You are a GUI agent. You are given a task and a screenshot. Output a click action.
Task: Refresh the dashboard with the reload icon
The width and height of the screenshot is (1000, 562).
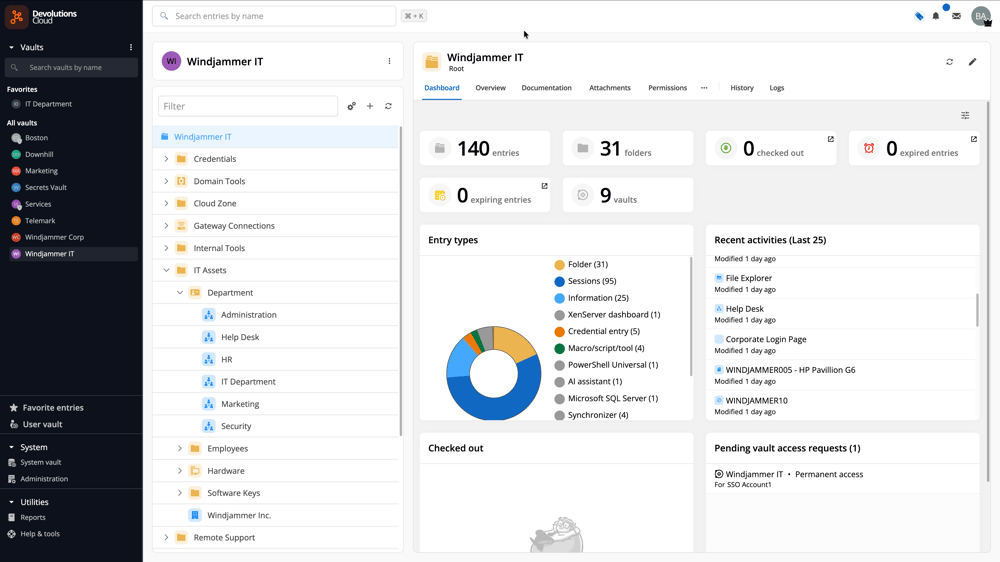click(x=950, y=62)
